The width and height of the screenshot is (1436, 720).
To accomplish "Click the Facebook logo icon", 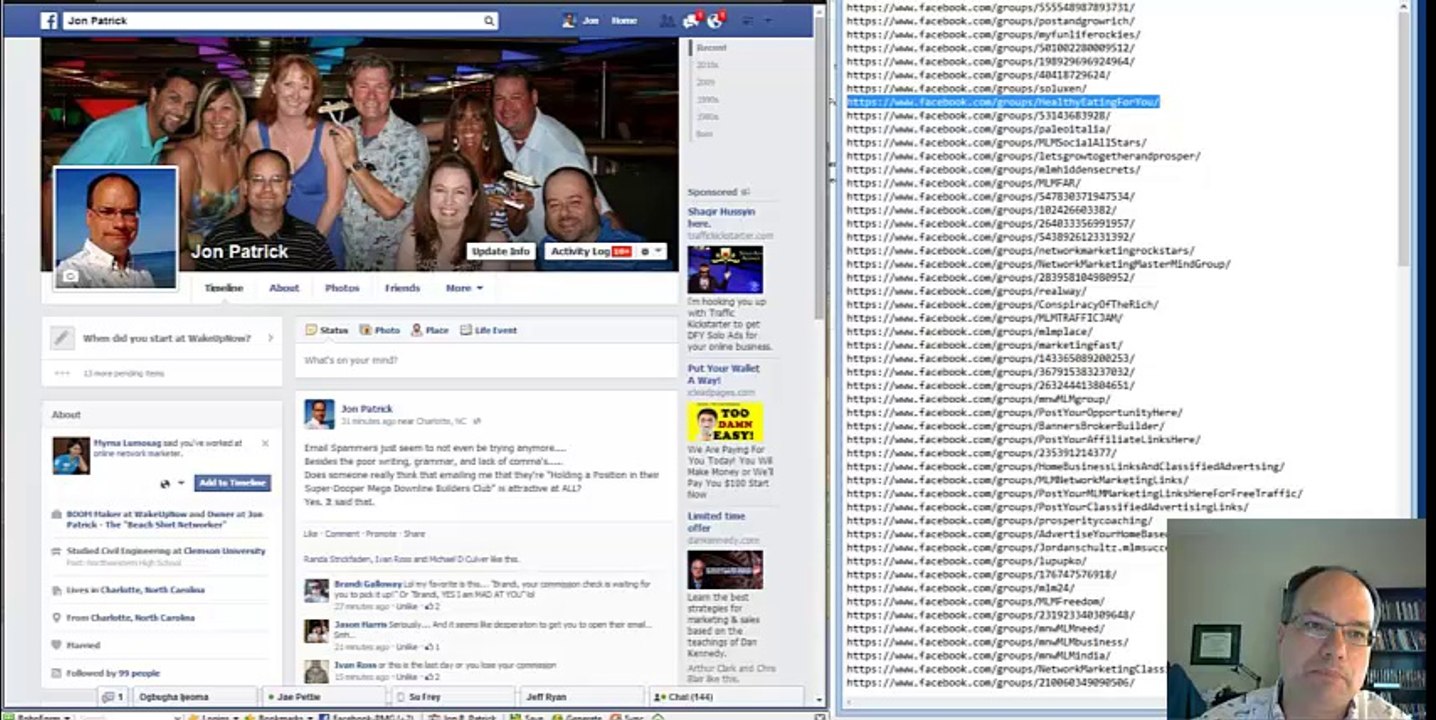I will (49, 20).
